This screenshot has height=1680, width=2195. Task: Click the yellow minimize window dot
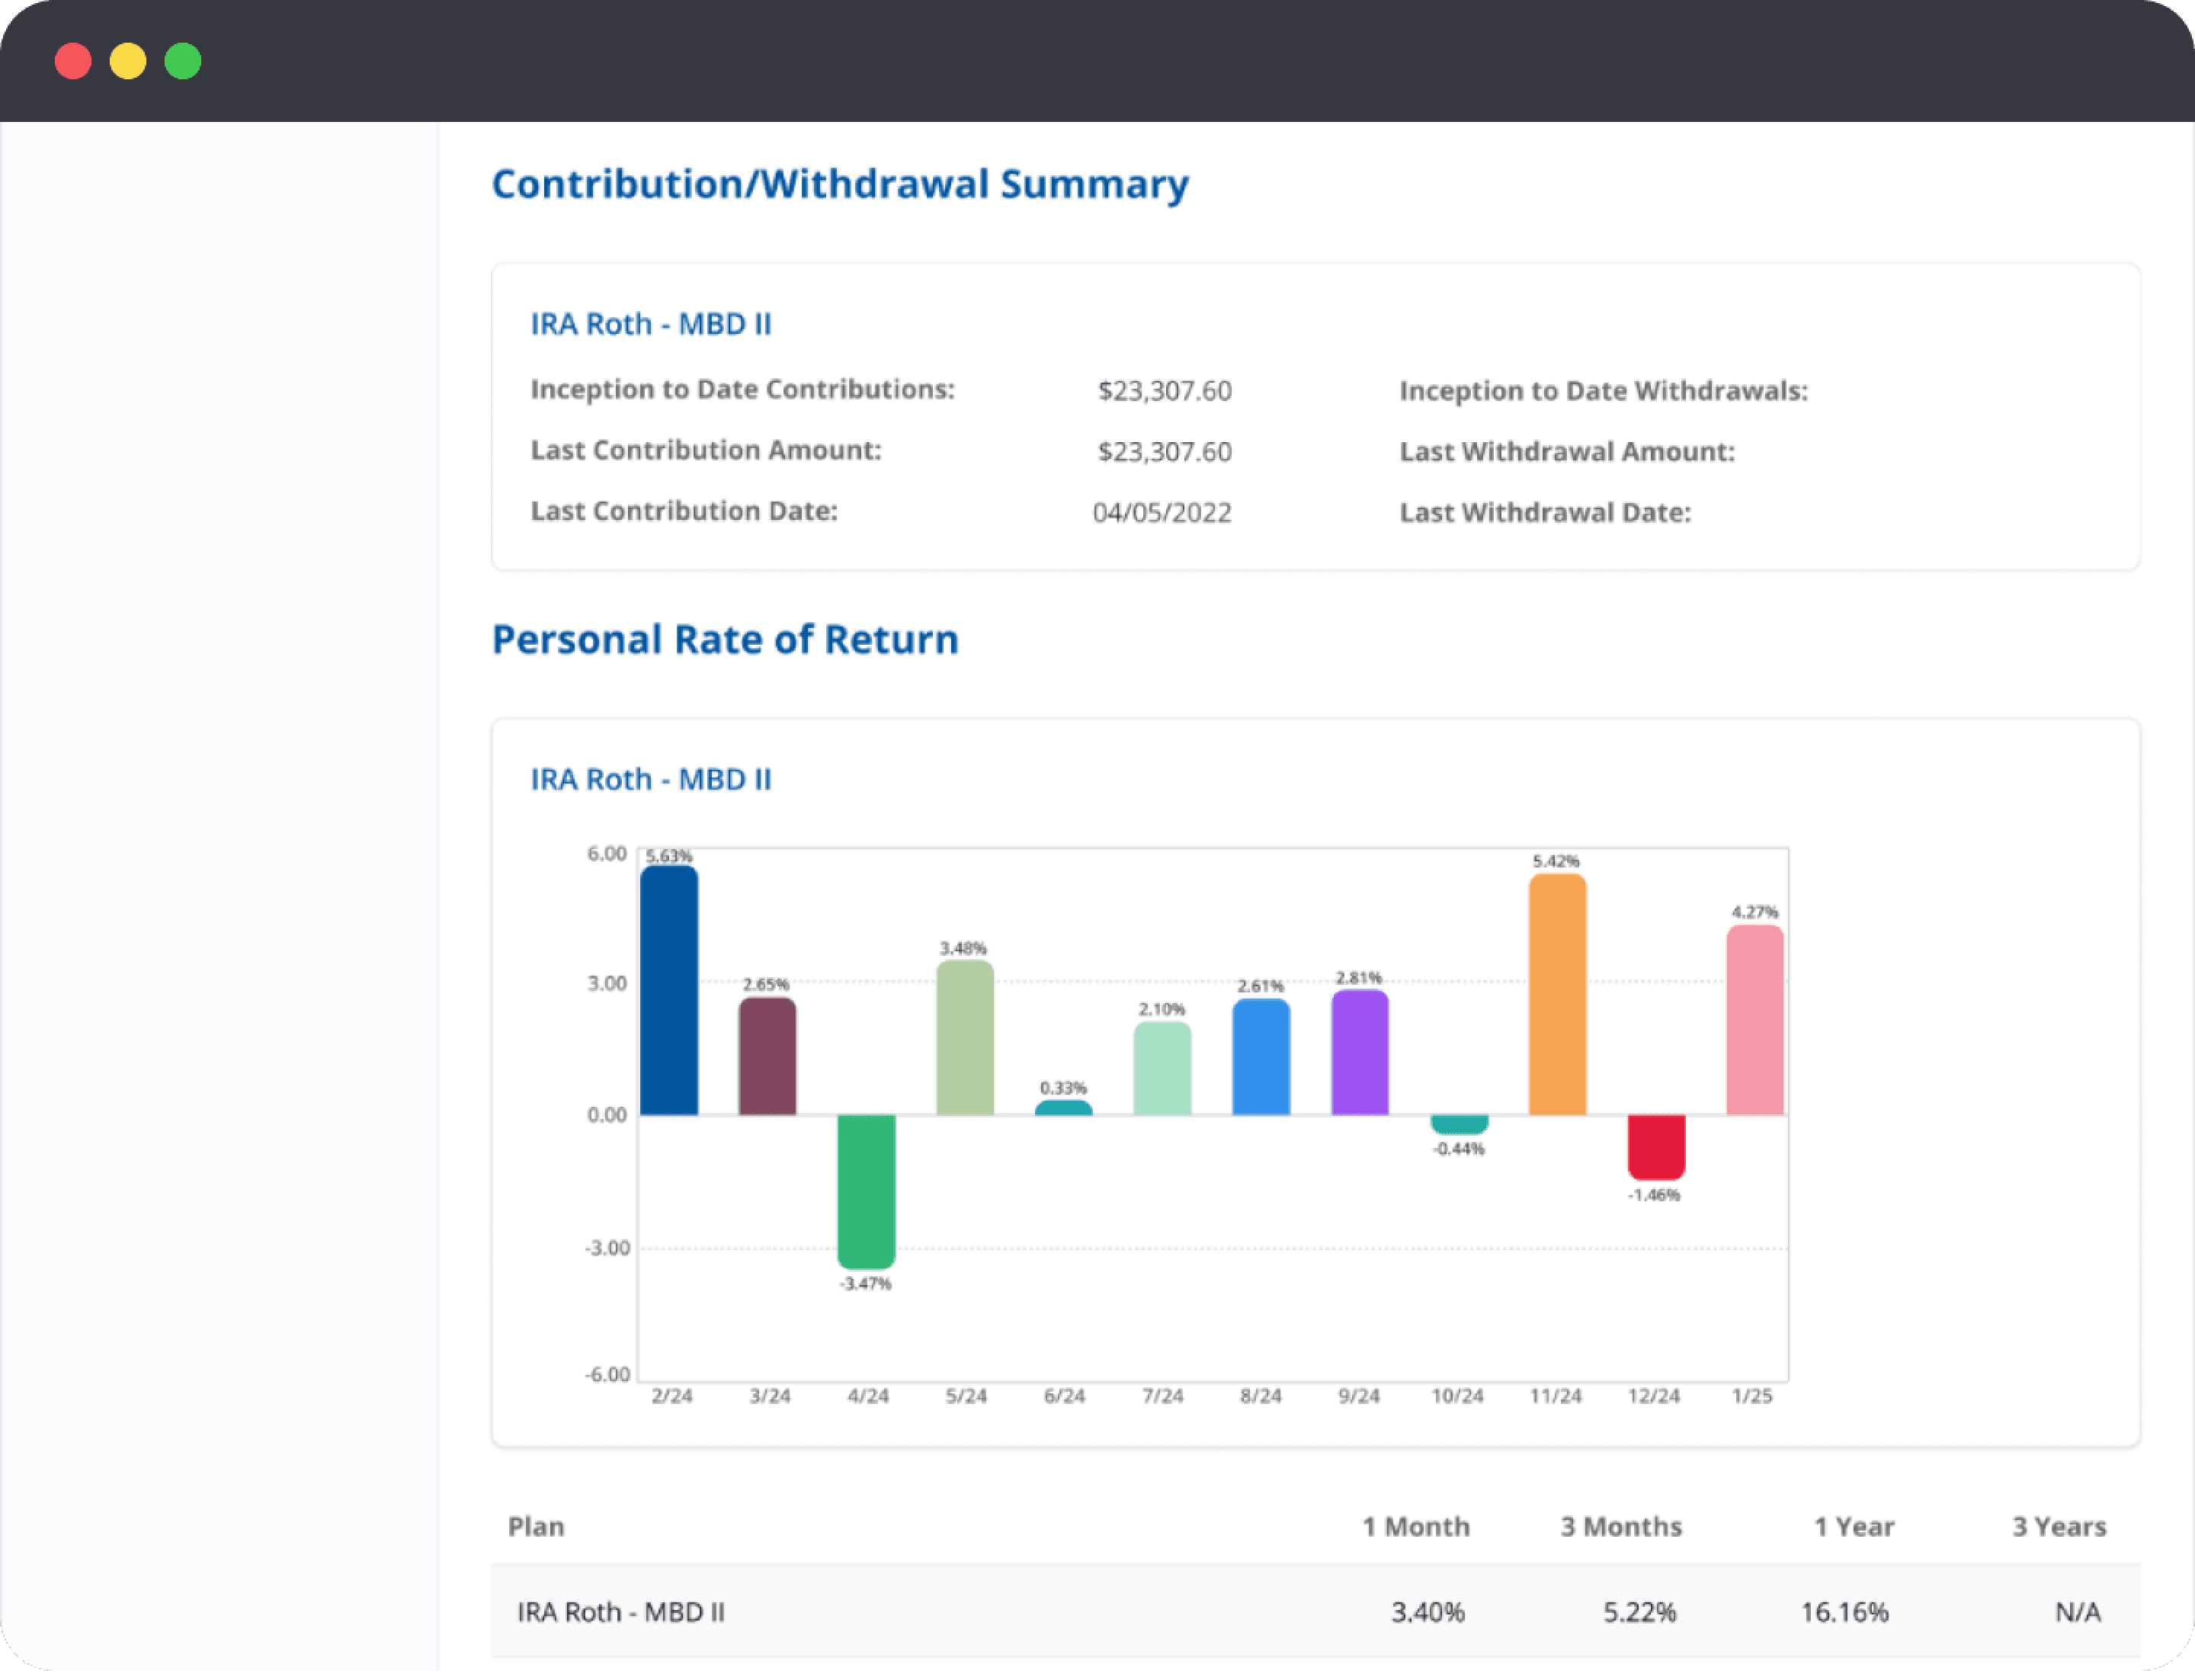128,61
